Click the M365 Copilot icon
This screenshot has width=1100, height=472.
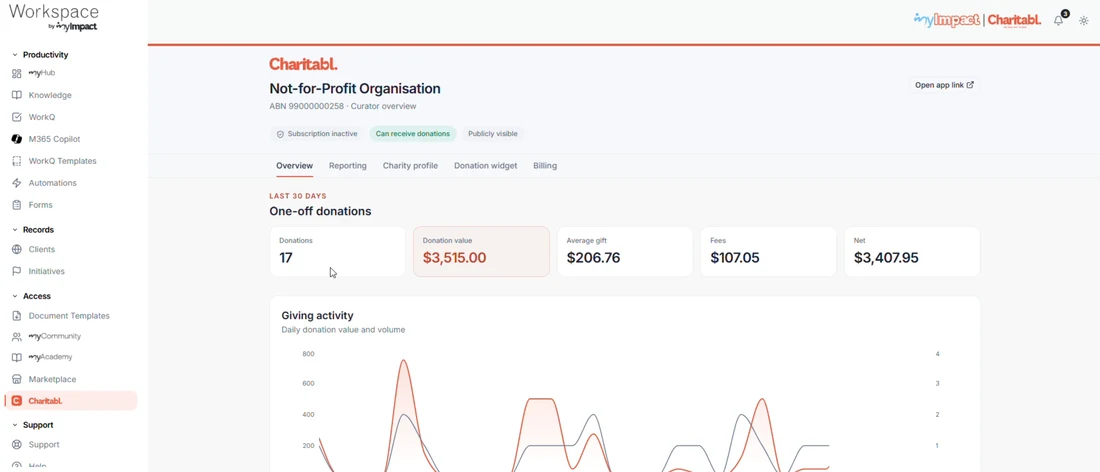point(17,139)
